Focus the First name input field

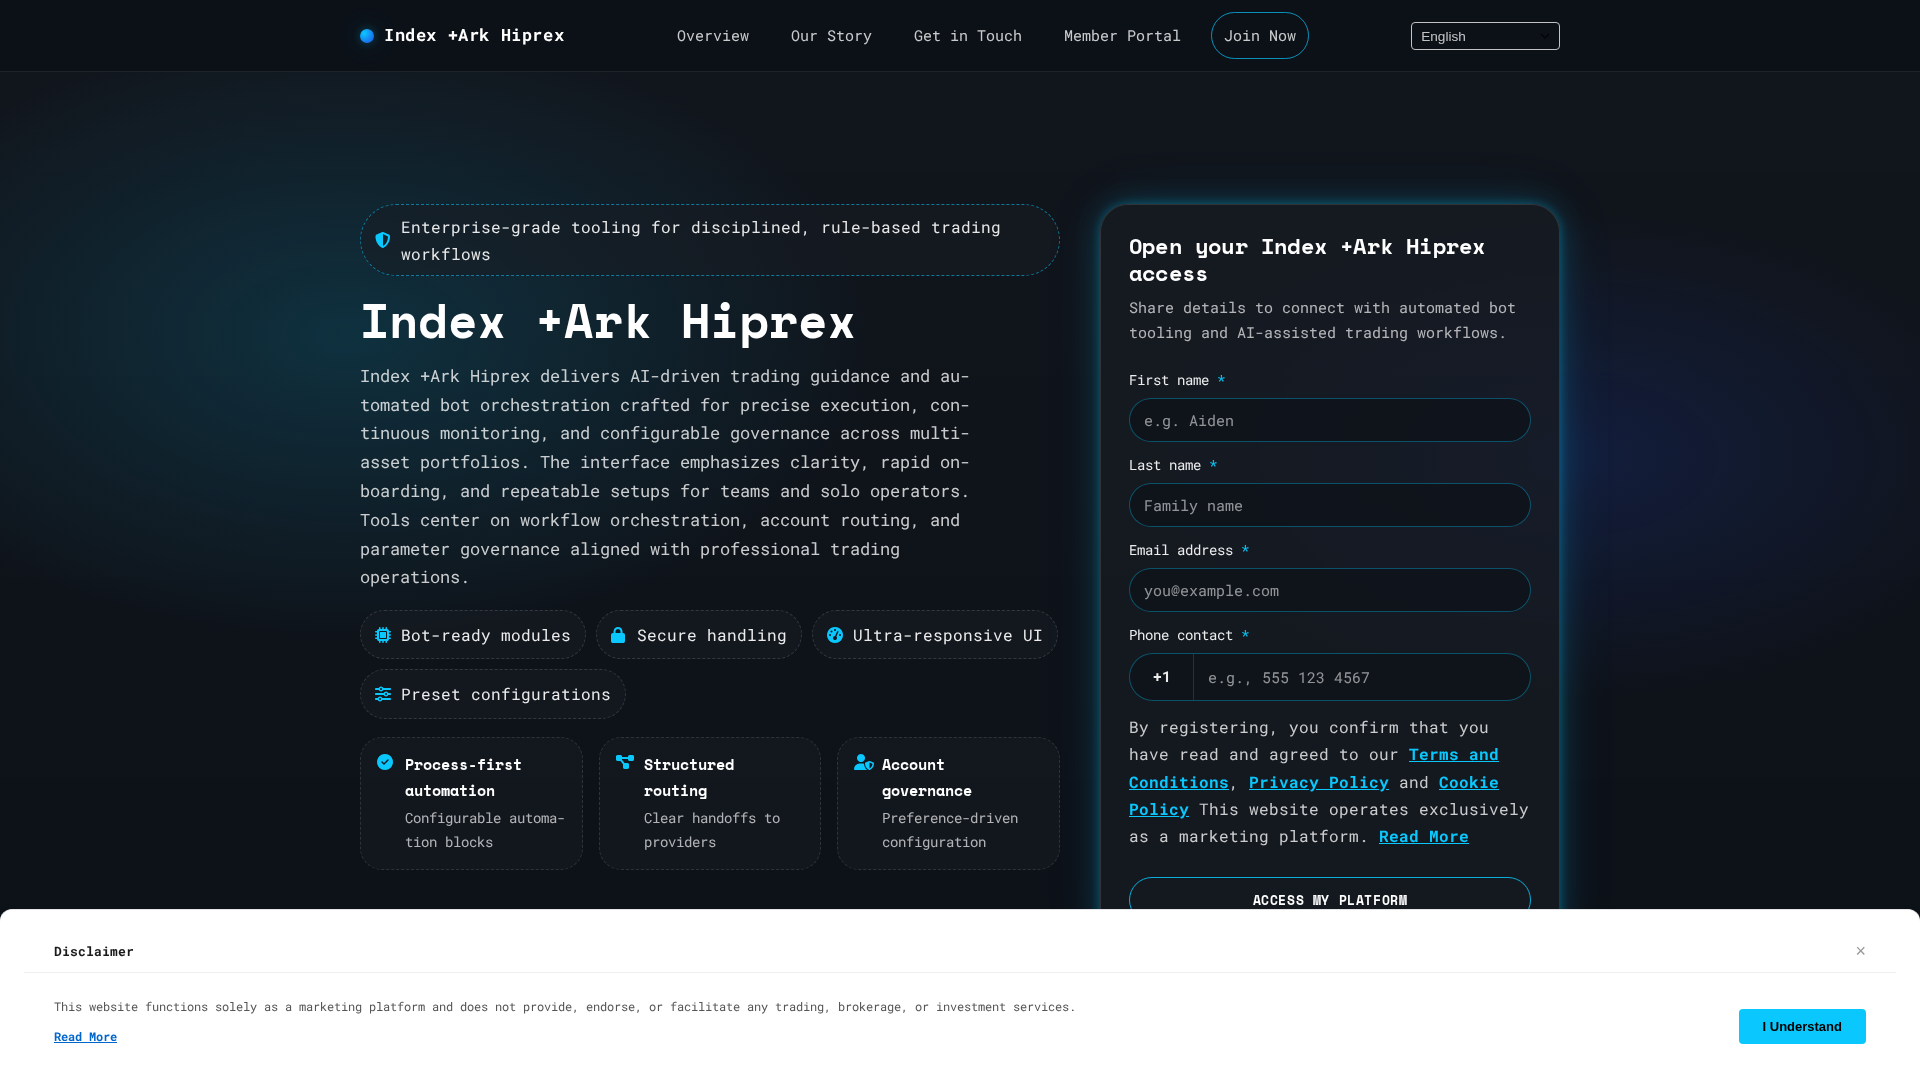[x=1330, y=420]
